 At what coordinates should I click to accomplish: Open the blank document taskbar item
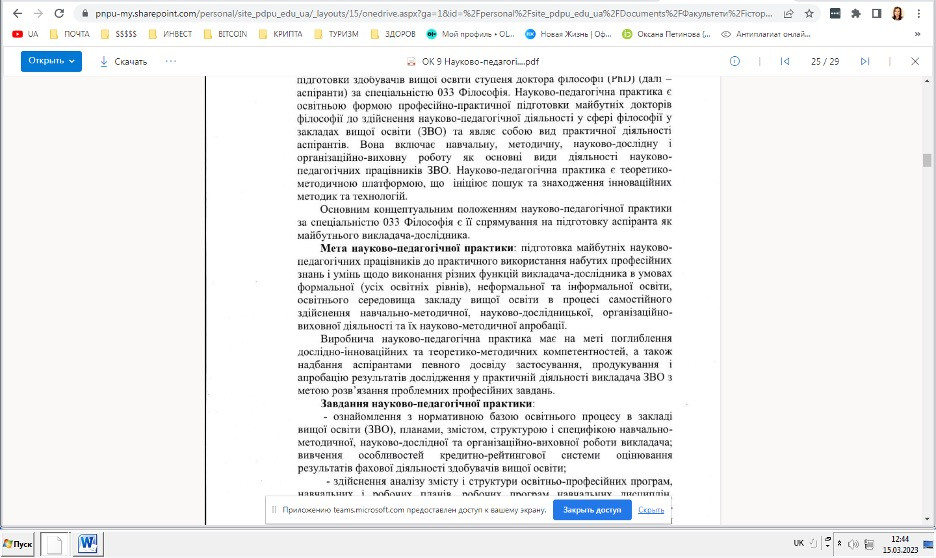click(x=54, y=544)
